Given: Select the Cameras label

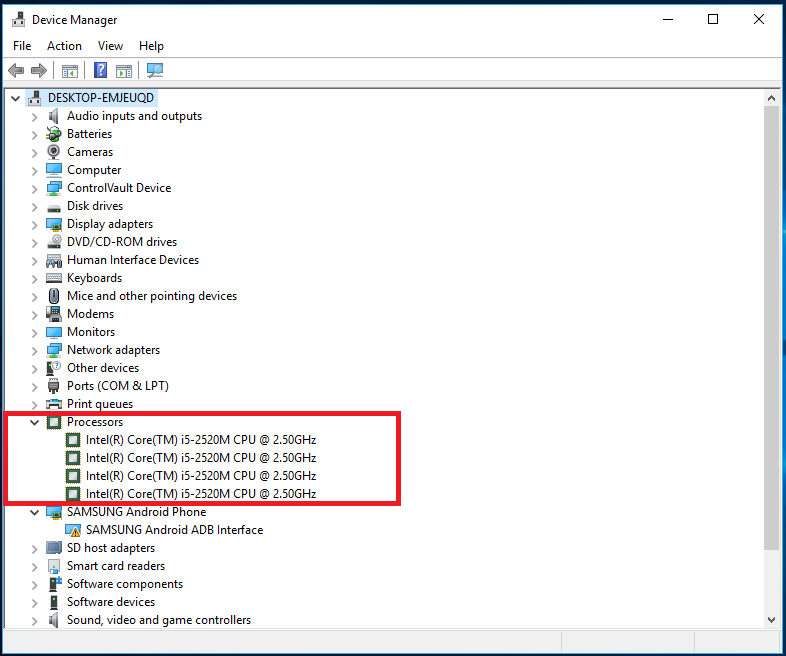Looking at the screenshot, I should pyautogui.click(x=90, y=152).
